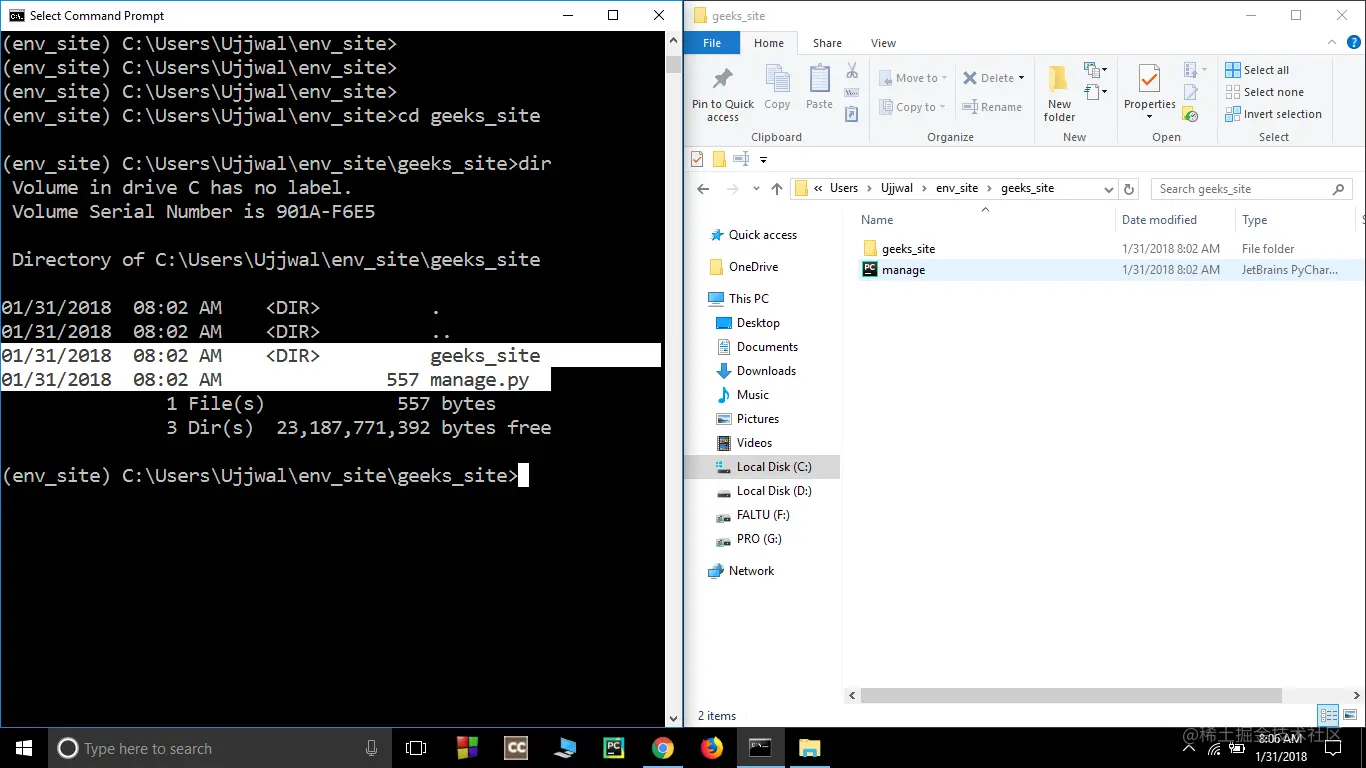
Task: Select geeks_site folder in file list
Action: (908, 248)
